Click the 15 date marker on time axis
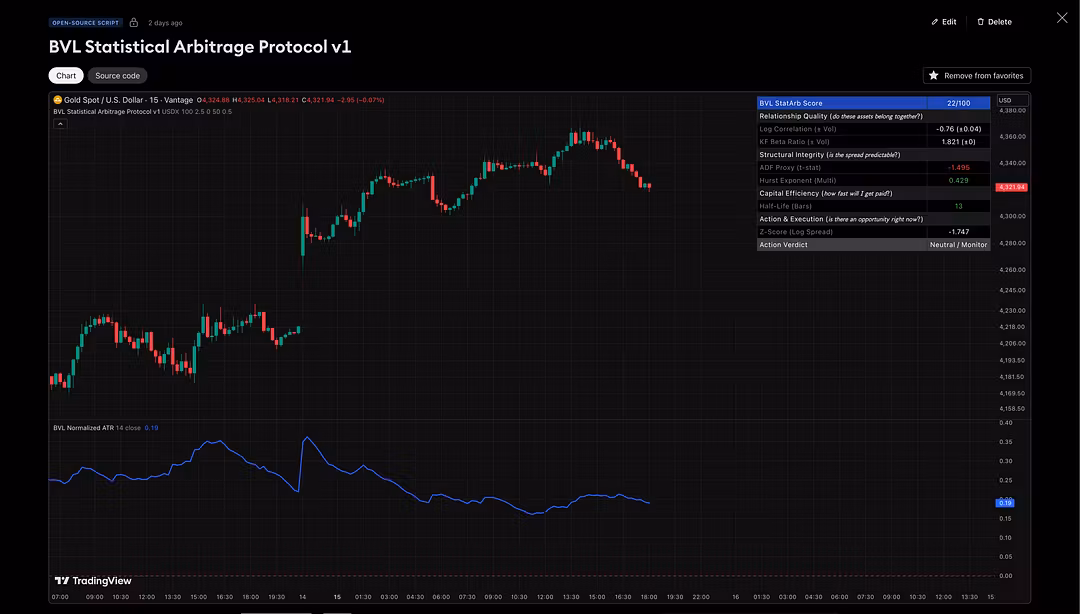 (x=337, y=597)
